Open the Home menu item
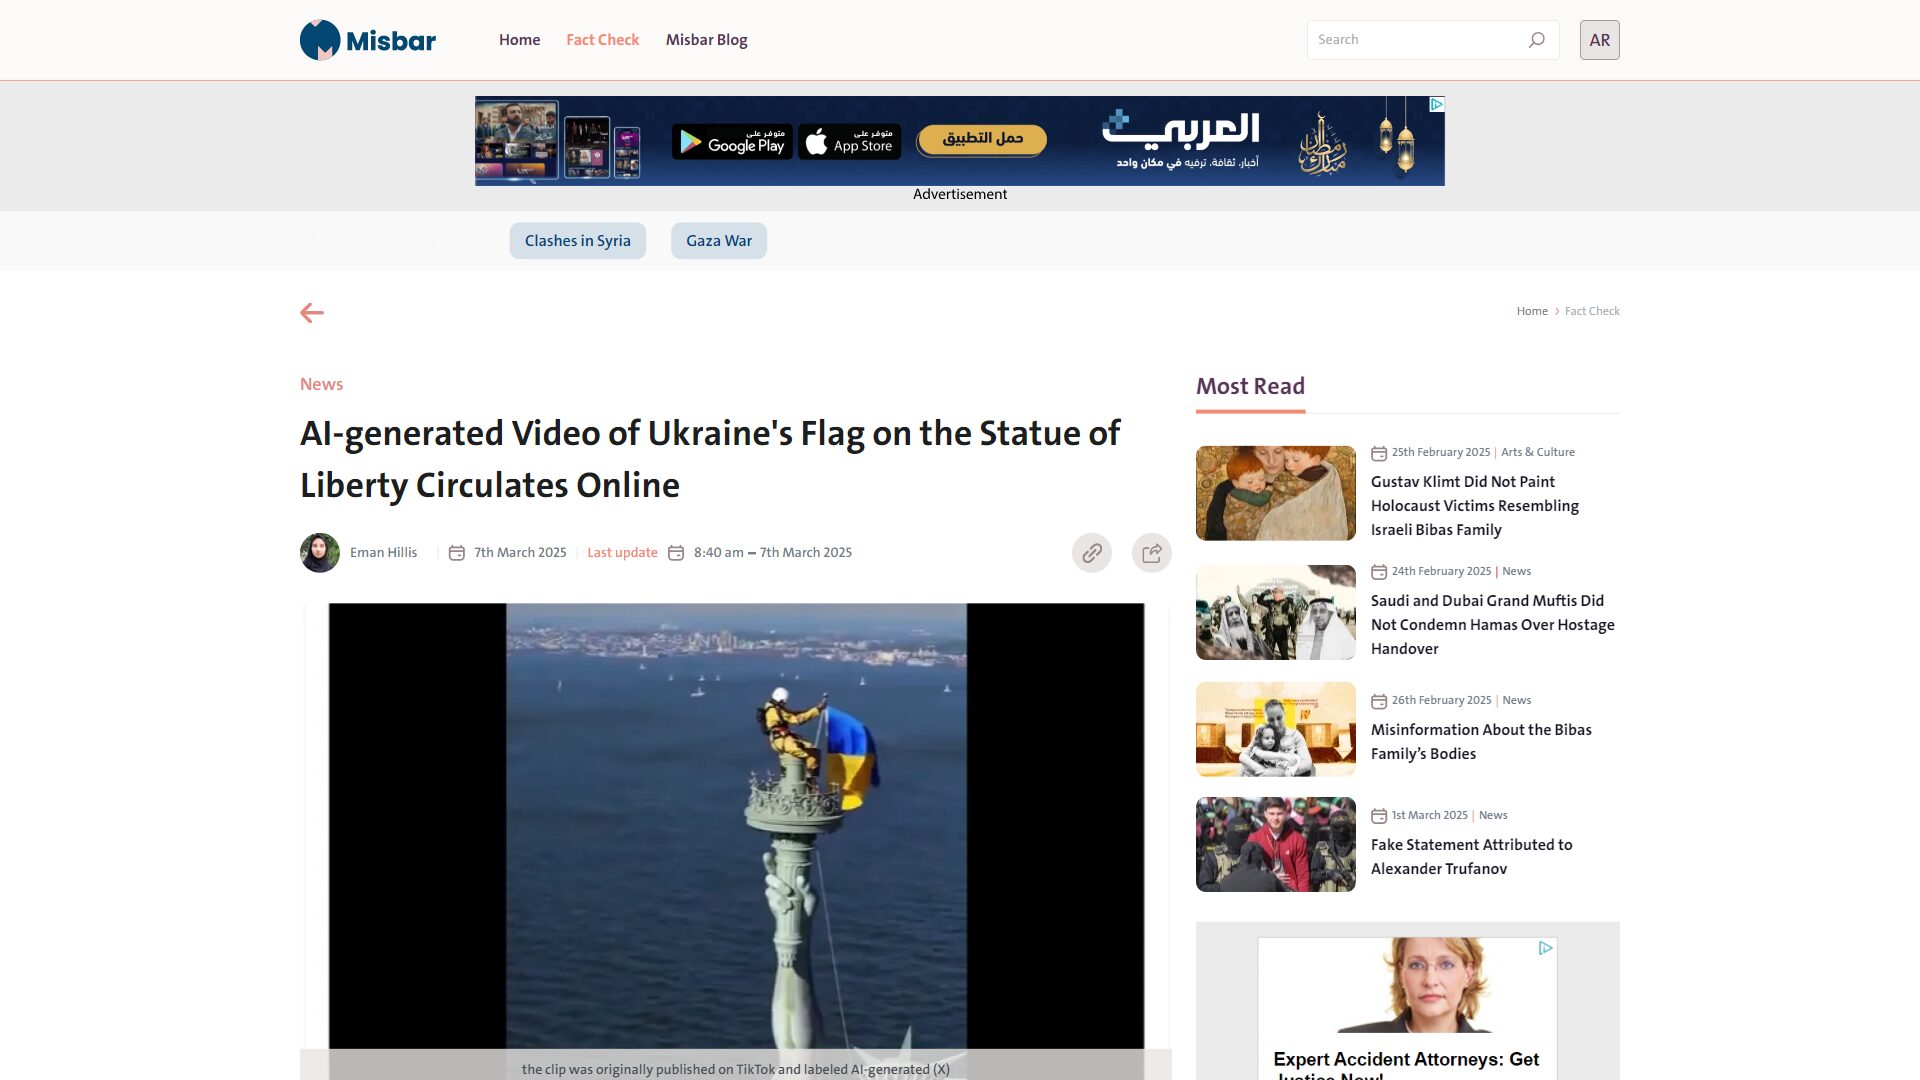Screen dimensions: 1920x1080 pos(519,40)
